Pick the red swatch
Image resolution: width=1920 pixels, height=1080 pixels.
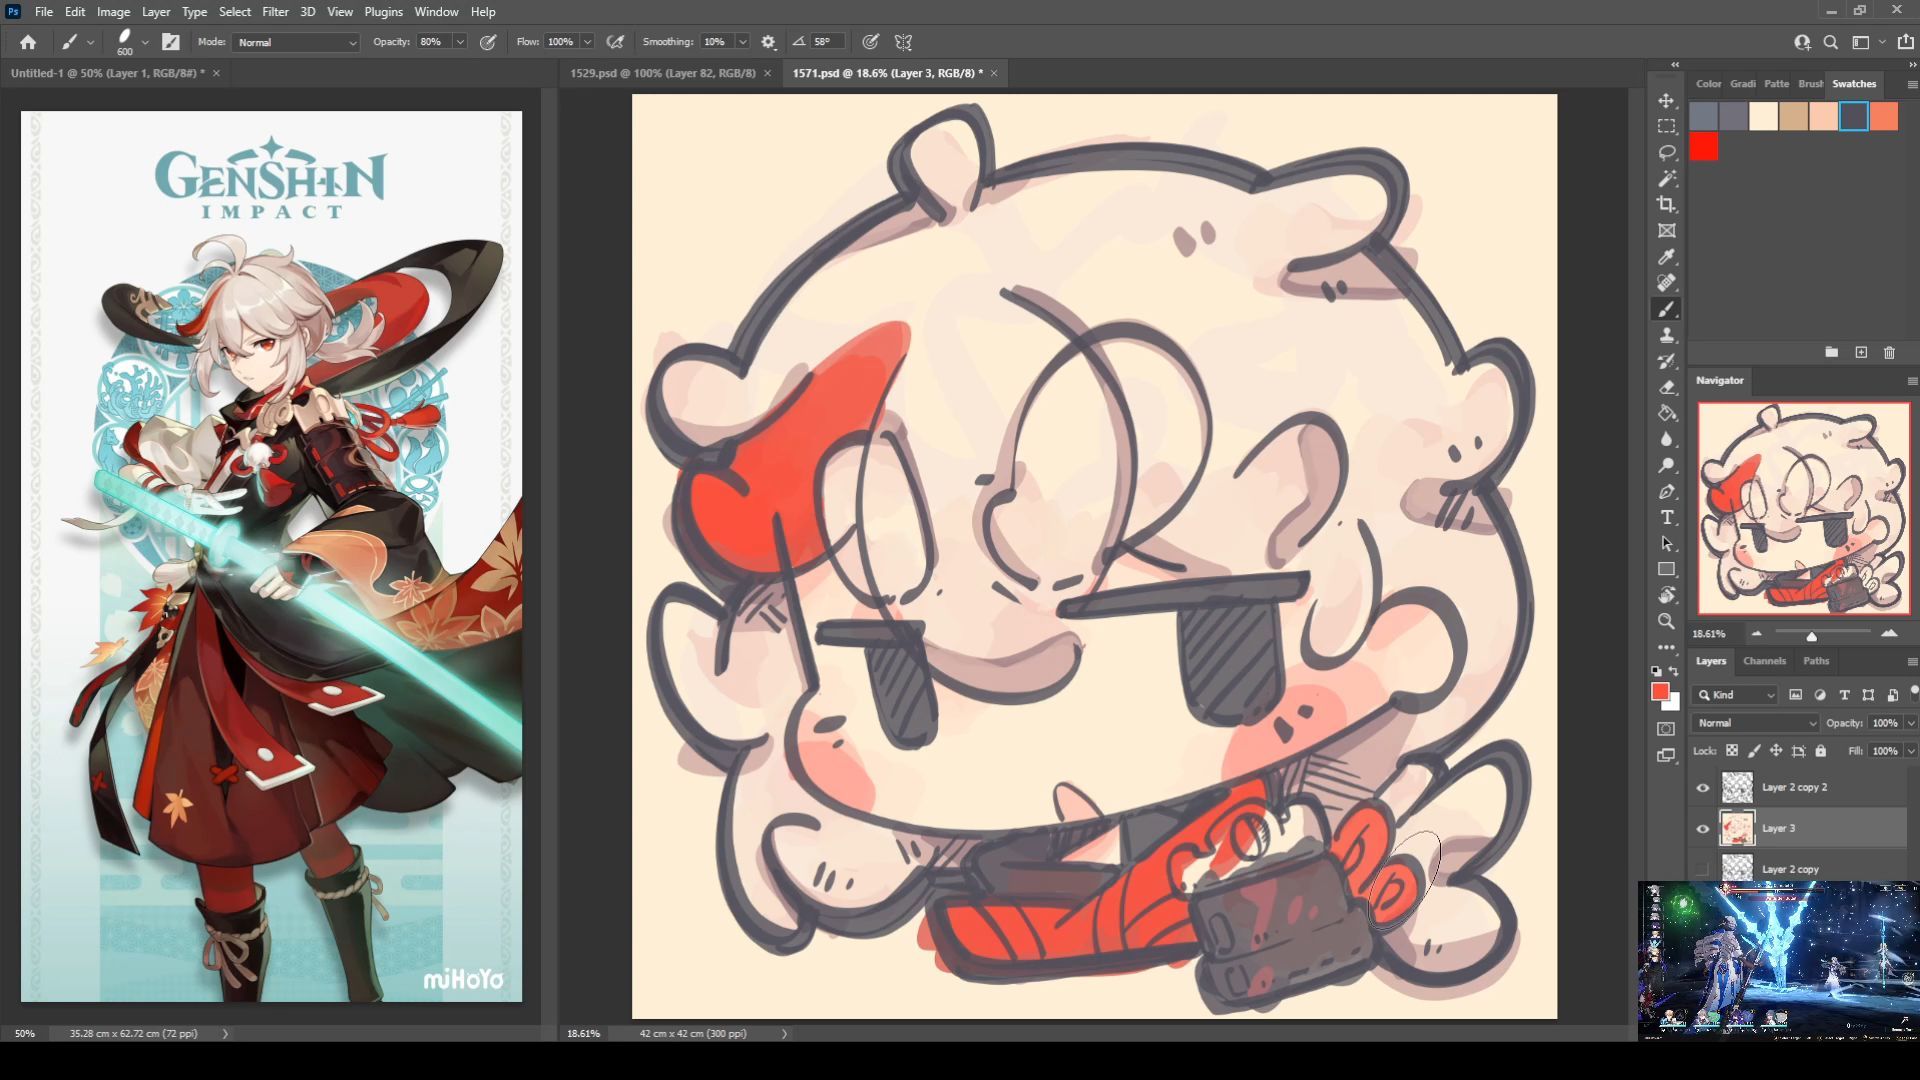(x=1704, y=147)
